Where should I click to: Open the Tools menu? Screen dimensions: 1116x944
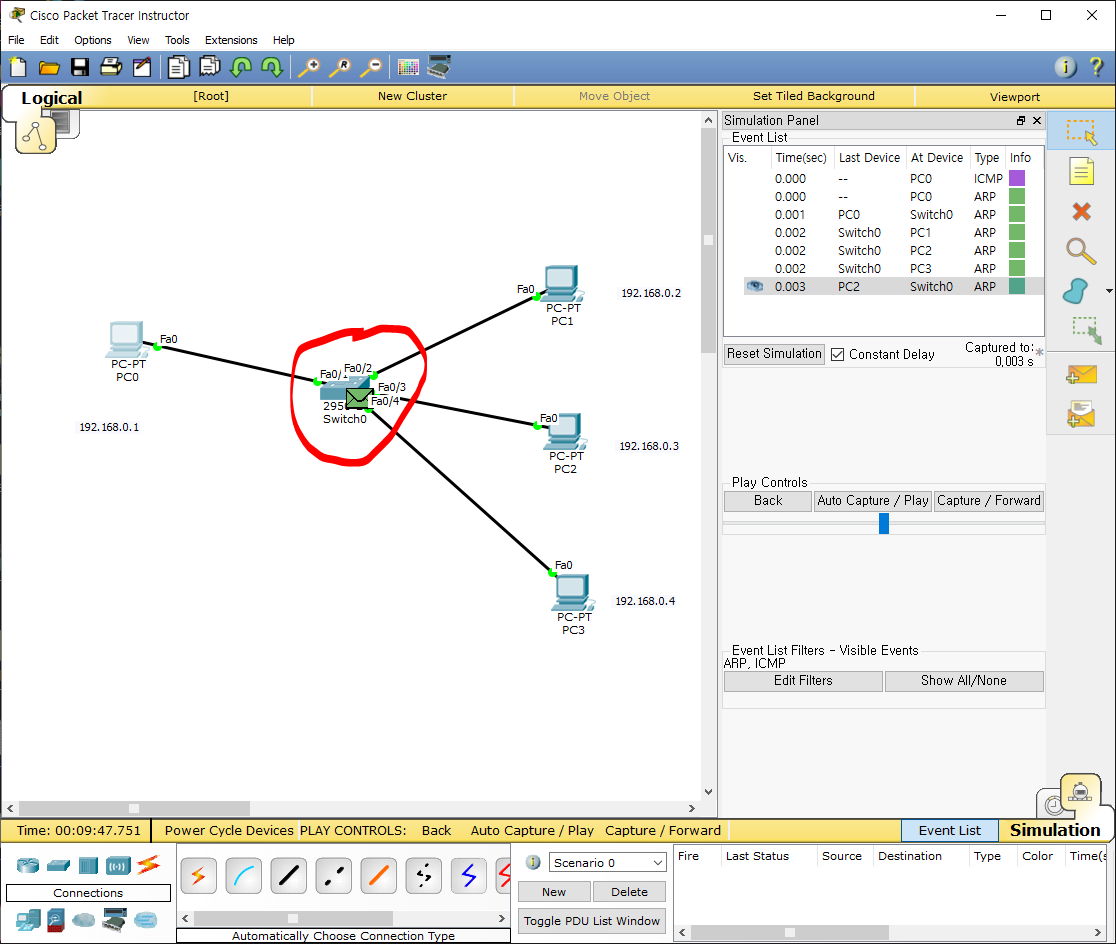pyautogui.click(x=177, y=40)
